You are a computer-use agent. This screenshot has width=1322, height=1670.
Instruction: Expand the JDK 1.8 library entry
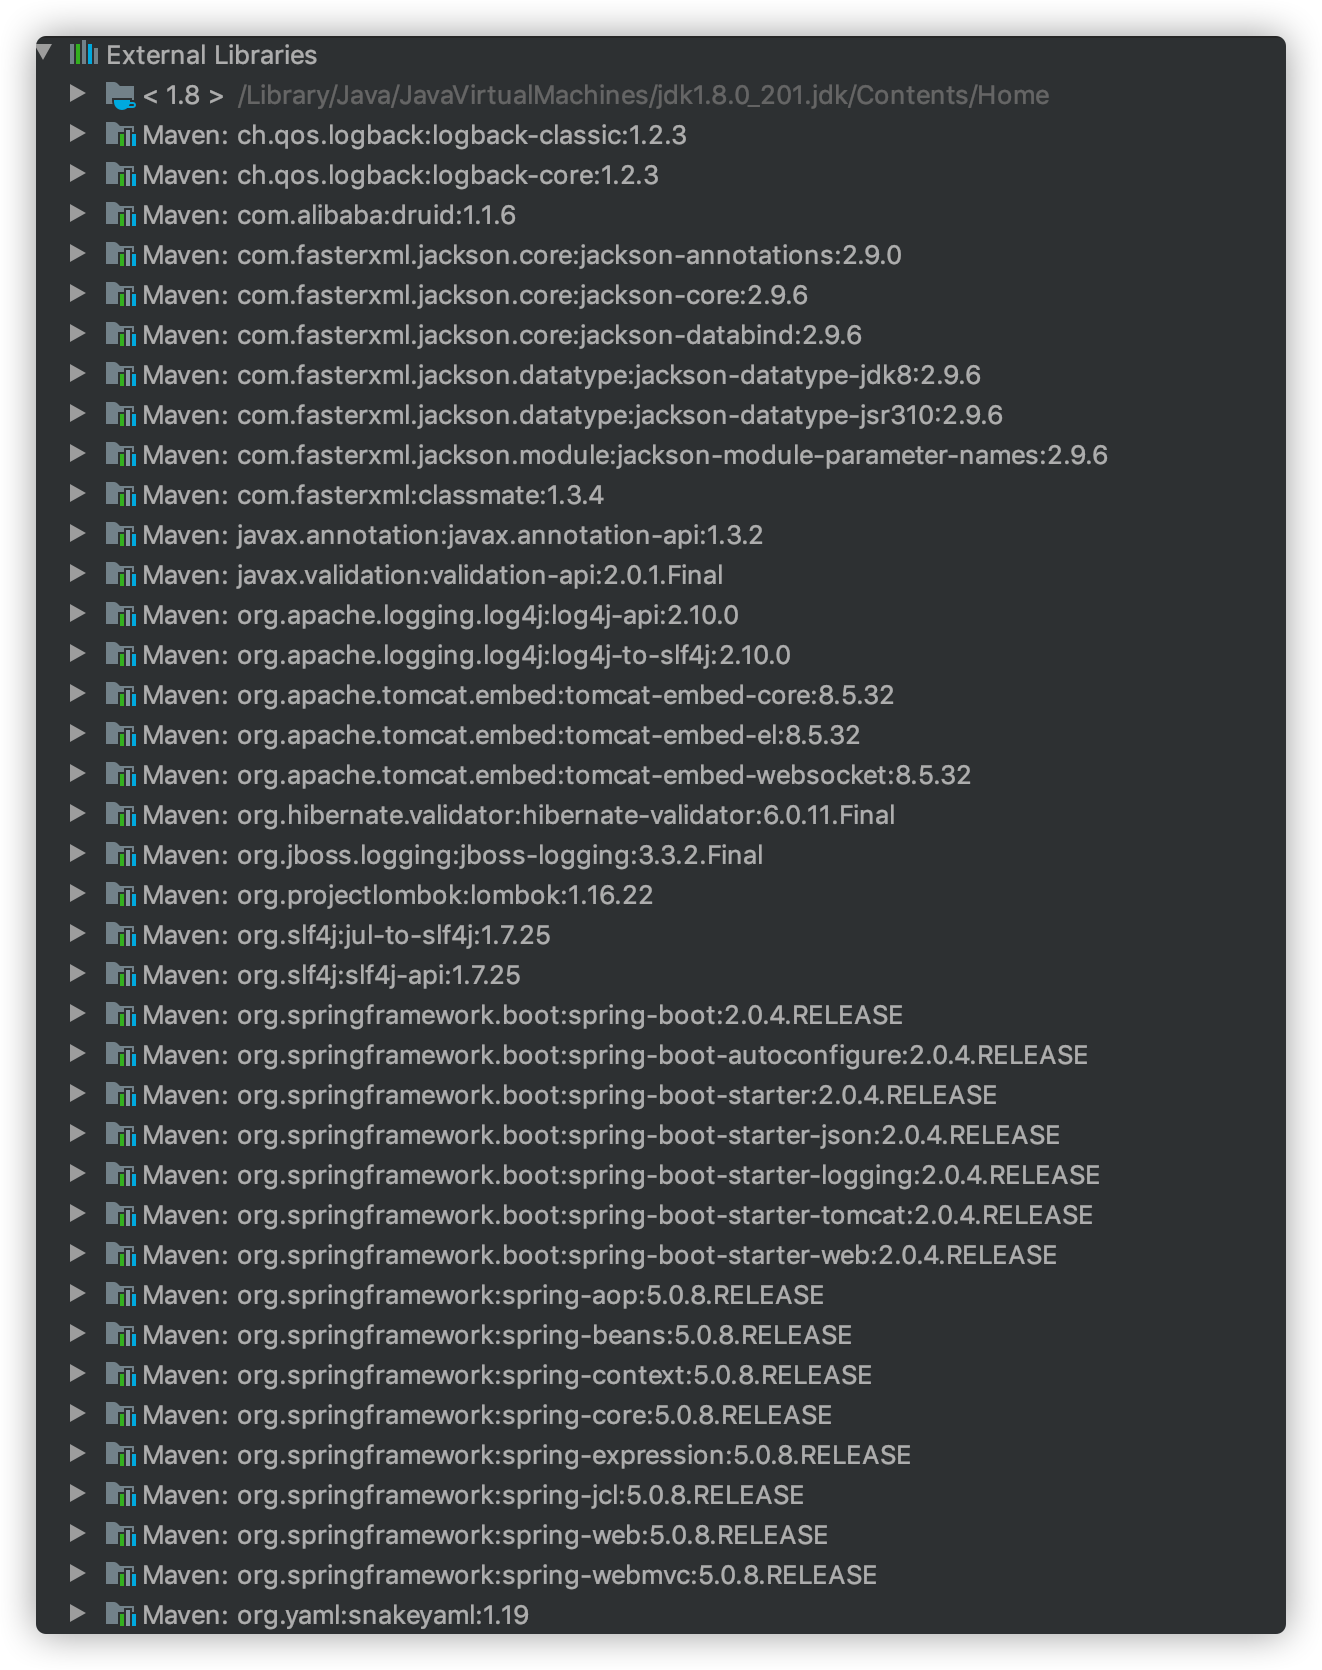tap(77, 94)
